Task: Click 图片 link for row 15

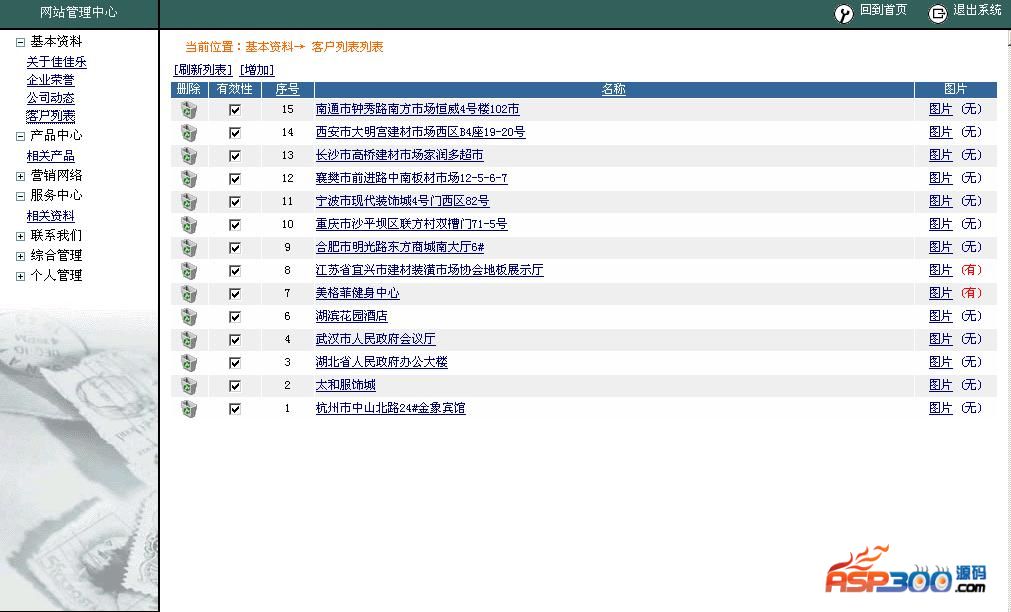Action: [941, 110]
